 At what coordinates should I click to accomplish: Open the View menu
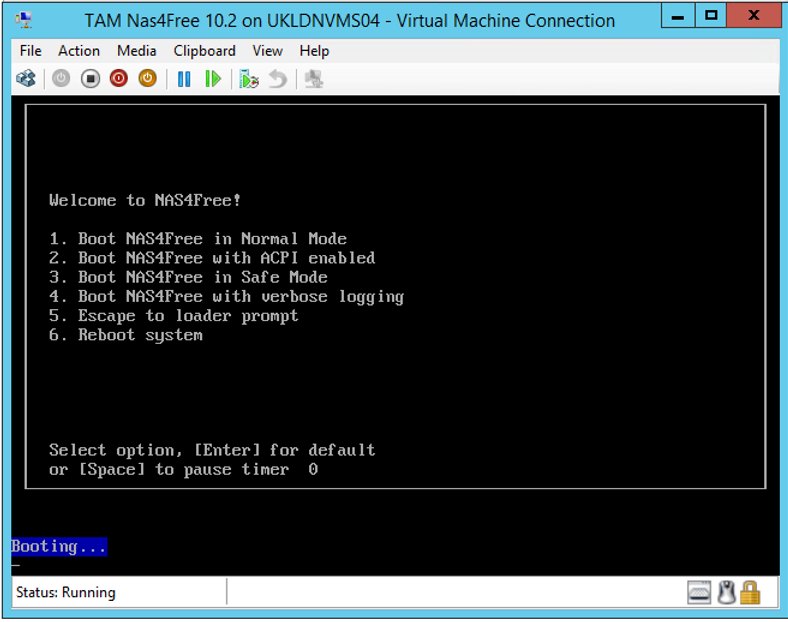(267, 51)
